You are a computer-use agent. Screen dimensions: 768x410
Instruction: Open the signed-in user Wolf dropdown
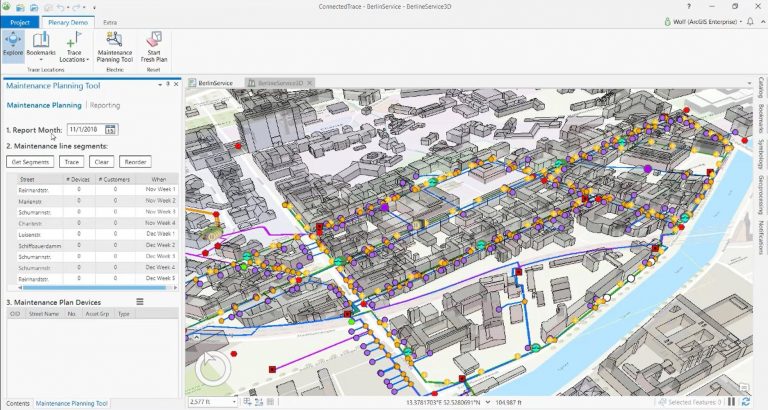coord(702,22)
